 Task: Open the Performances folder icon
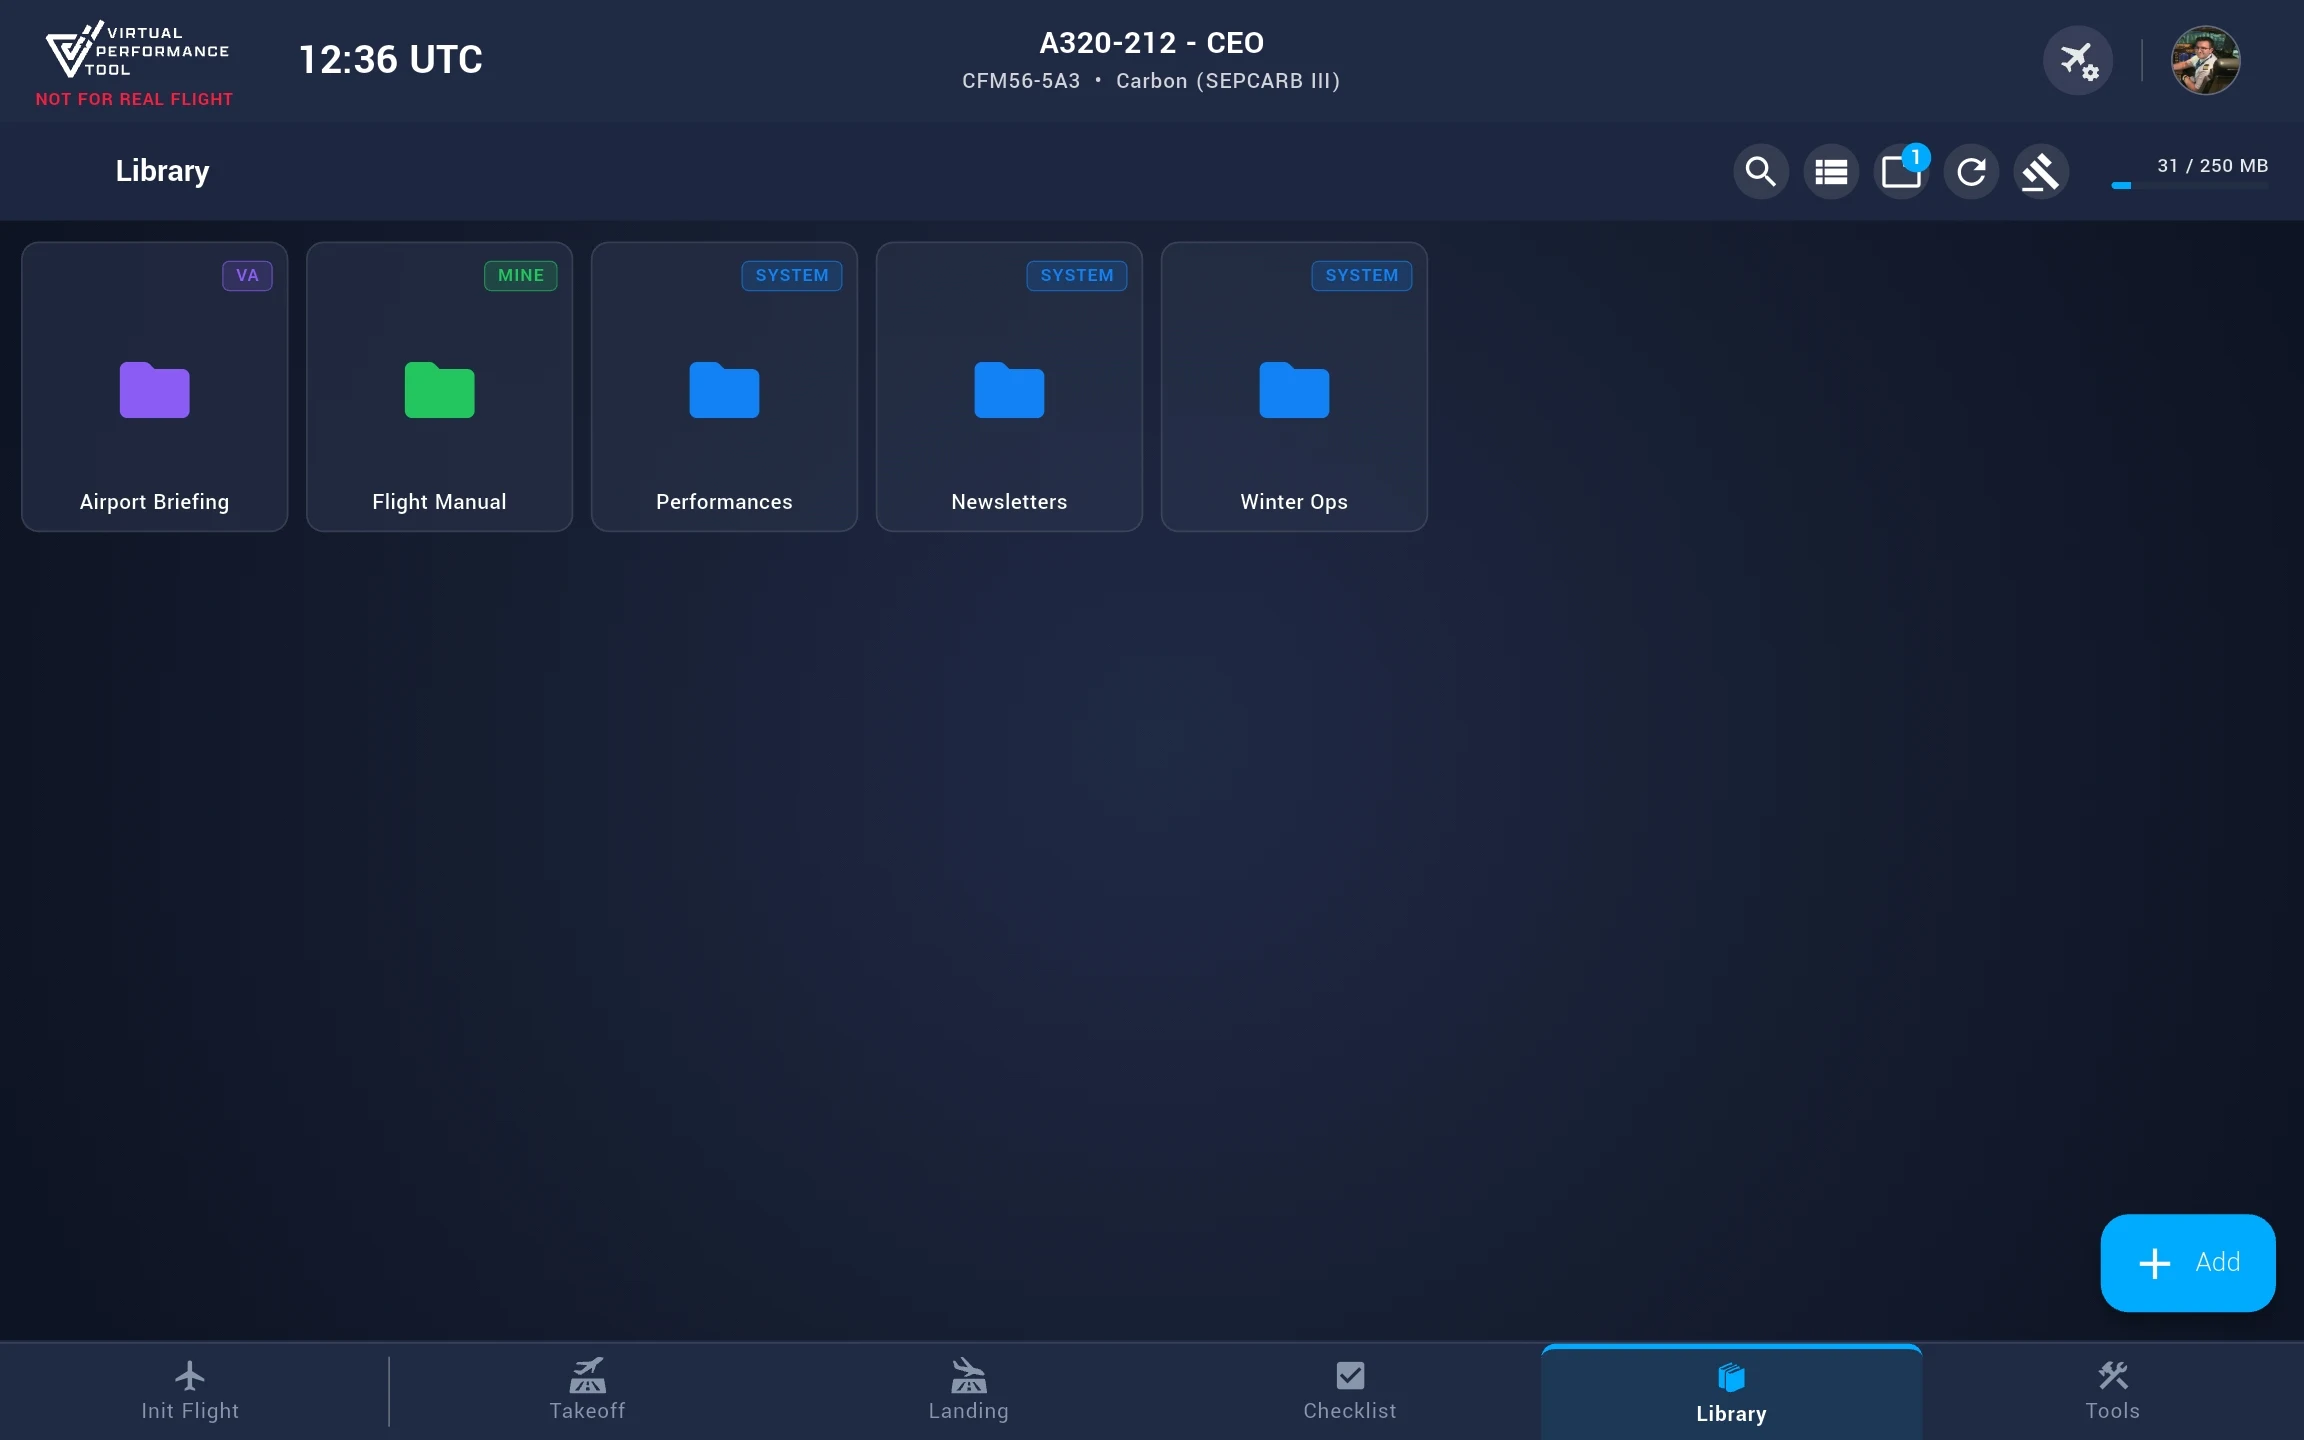coord(724,390)
